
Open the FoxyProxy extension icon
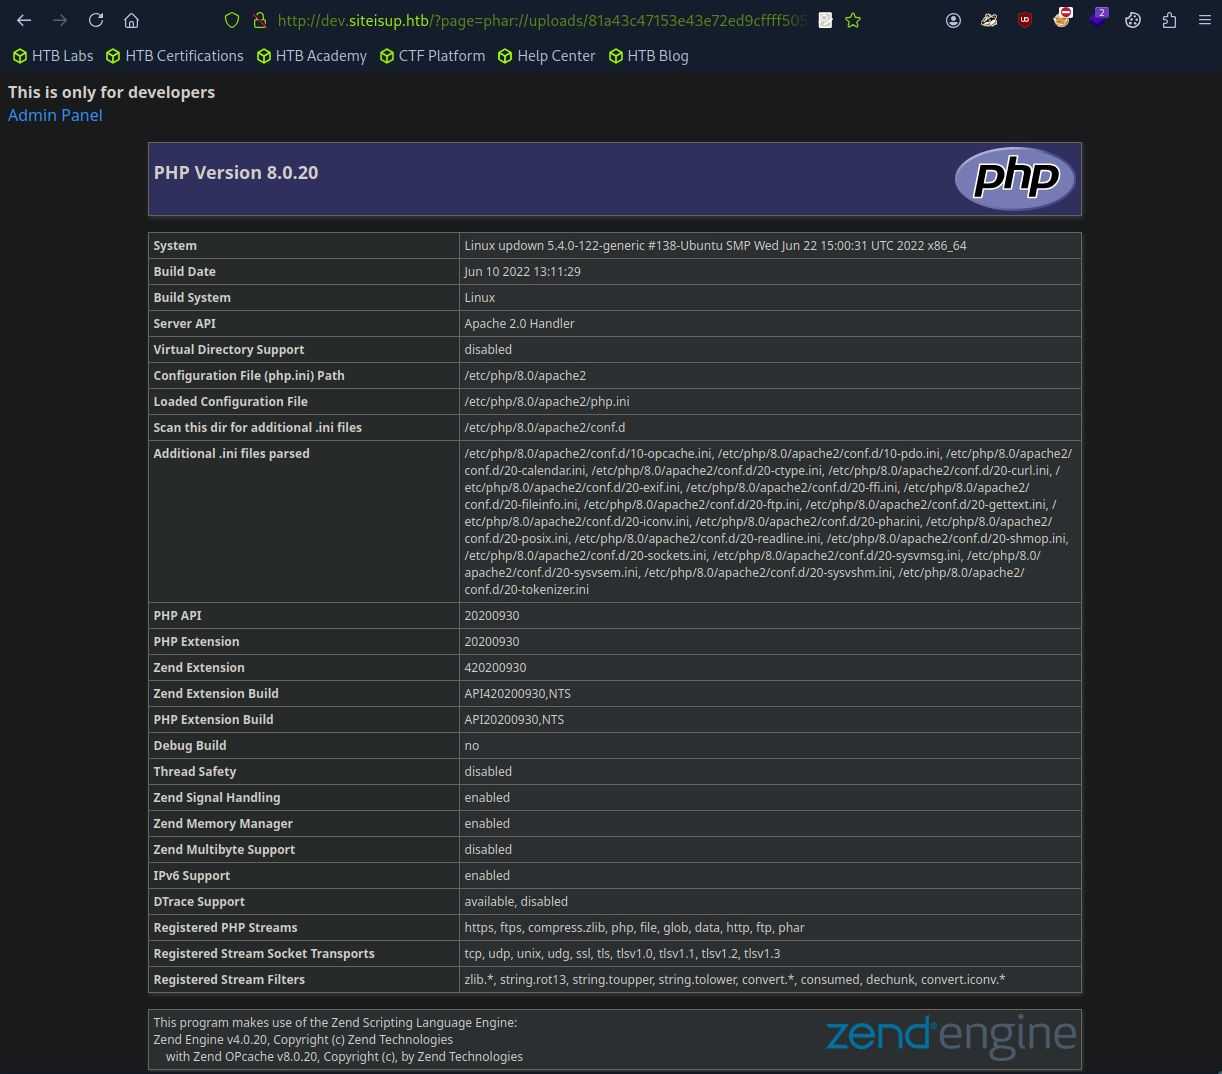pyautogui.click(x=1061, y=18)
